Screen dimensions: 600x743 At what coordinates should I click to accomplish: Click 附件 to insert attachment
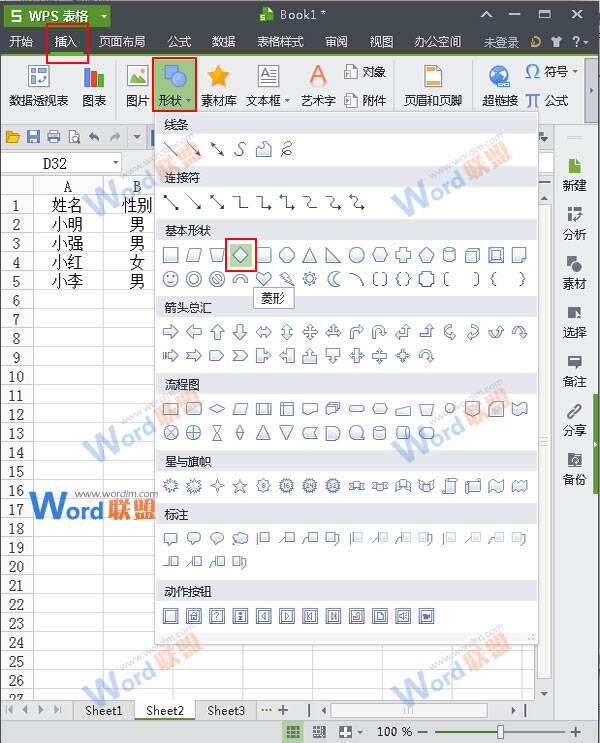tap(365, 100)
